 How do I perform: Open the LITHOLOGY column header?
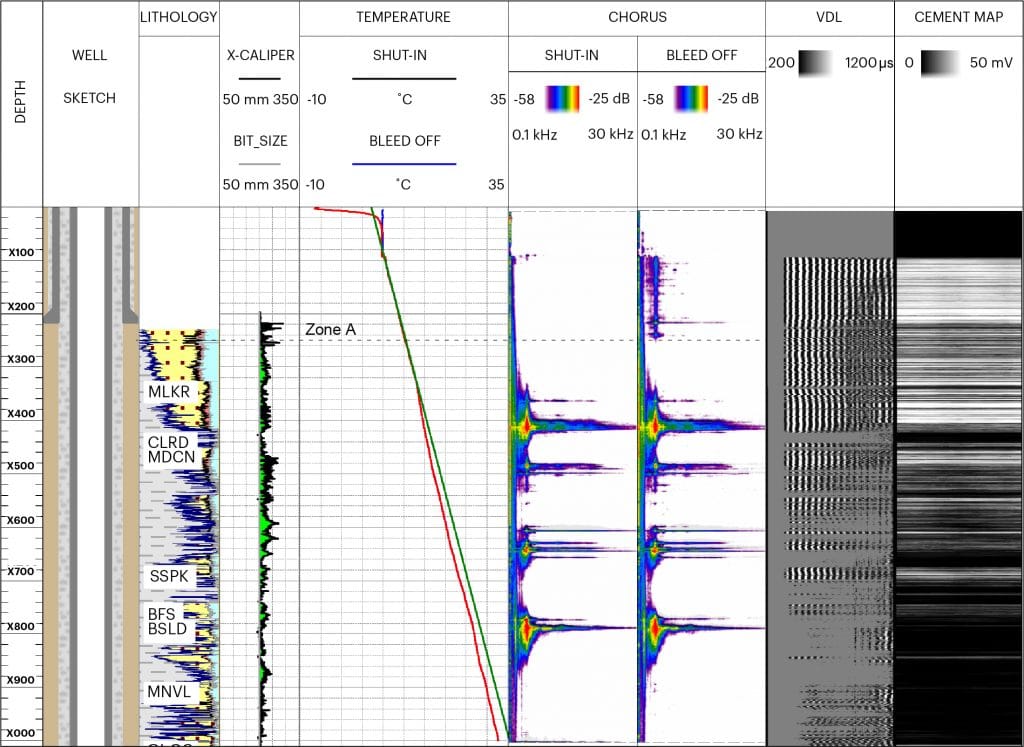click(x=179, y=17)
